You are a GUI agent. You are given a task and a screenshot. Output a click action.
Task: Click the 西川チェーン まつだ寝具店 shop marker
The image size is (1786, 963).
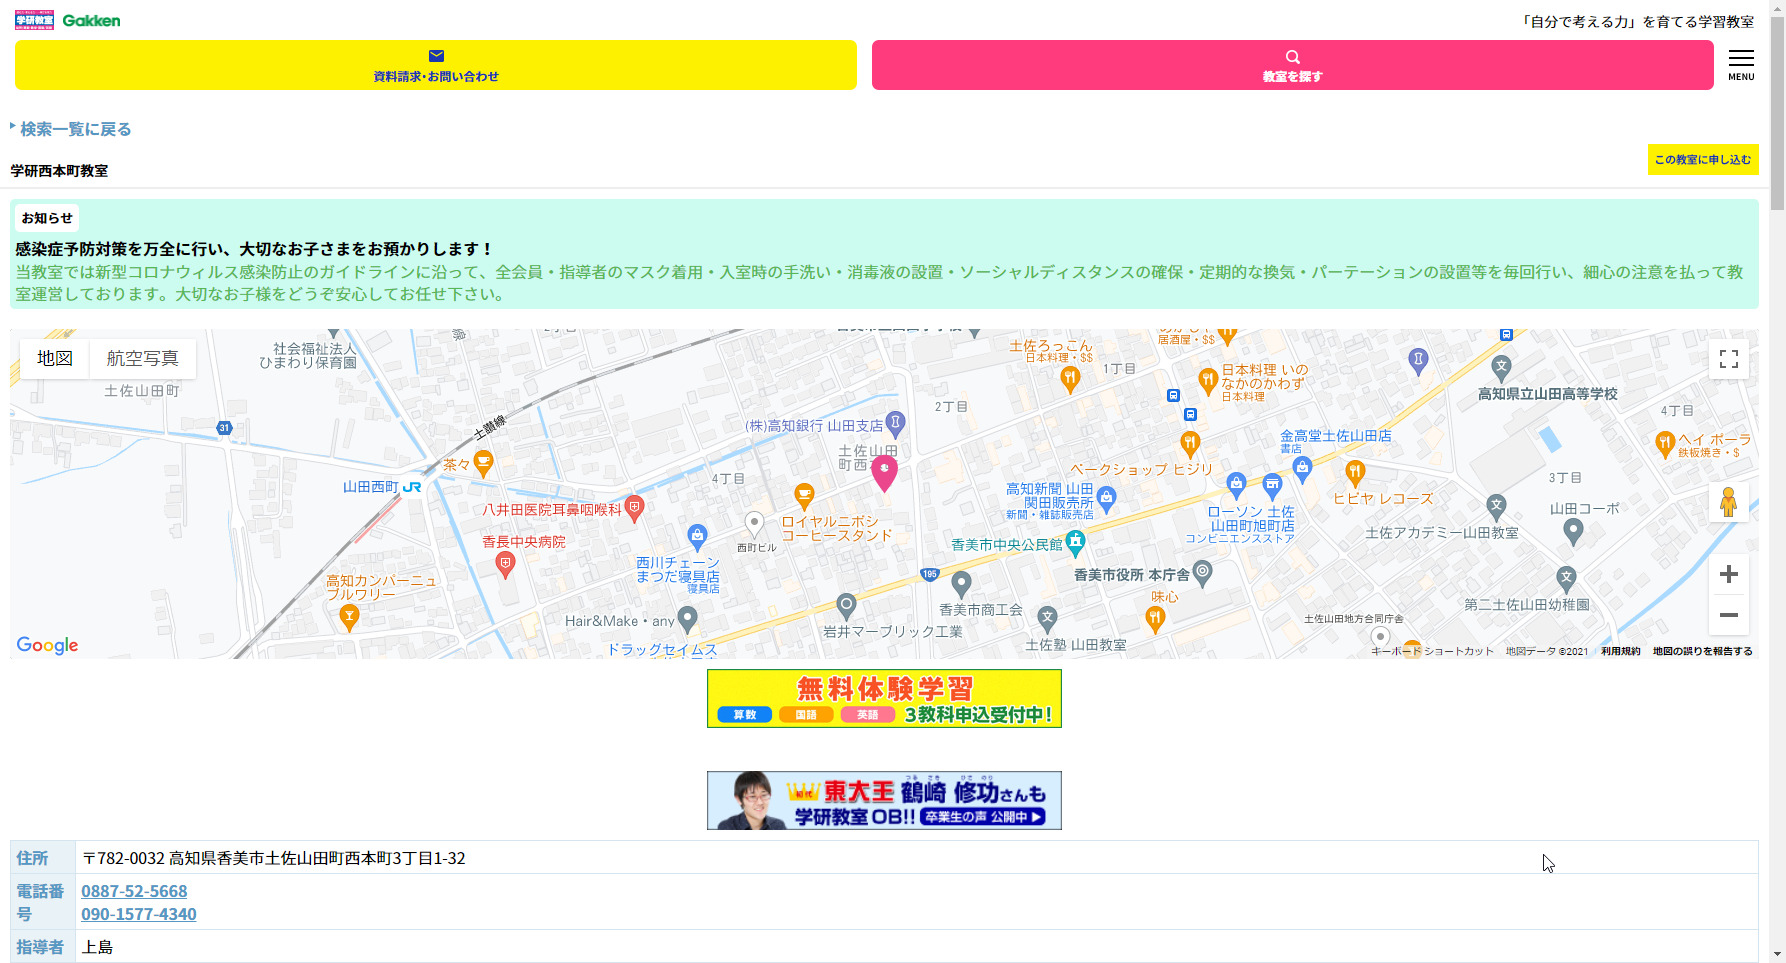pos(697,536)
